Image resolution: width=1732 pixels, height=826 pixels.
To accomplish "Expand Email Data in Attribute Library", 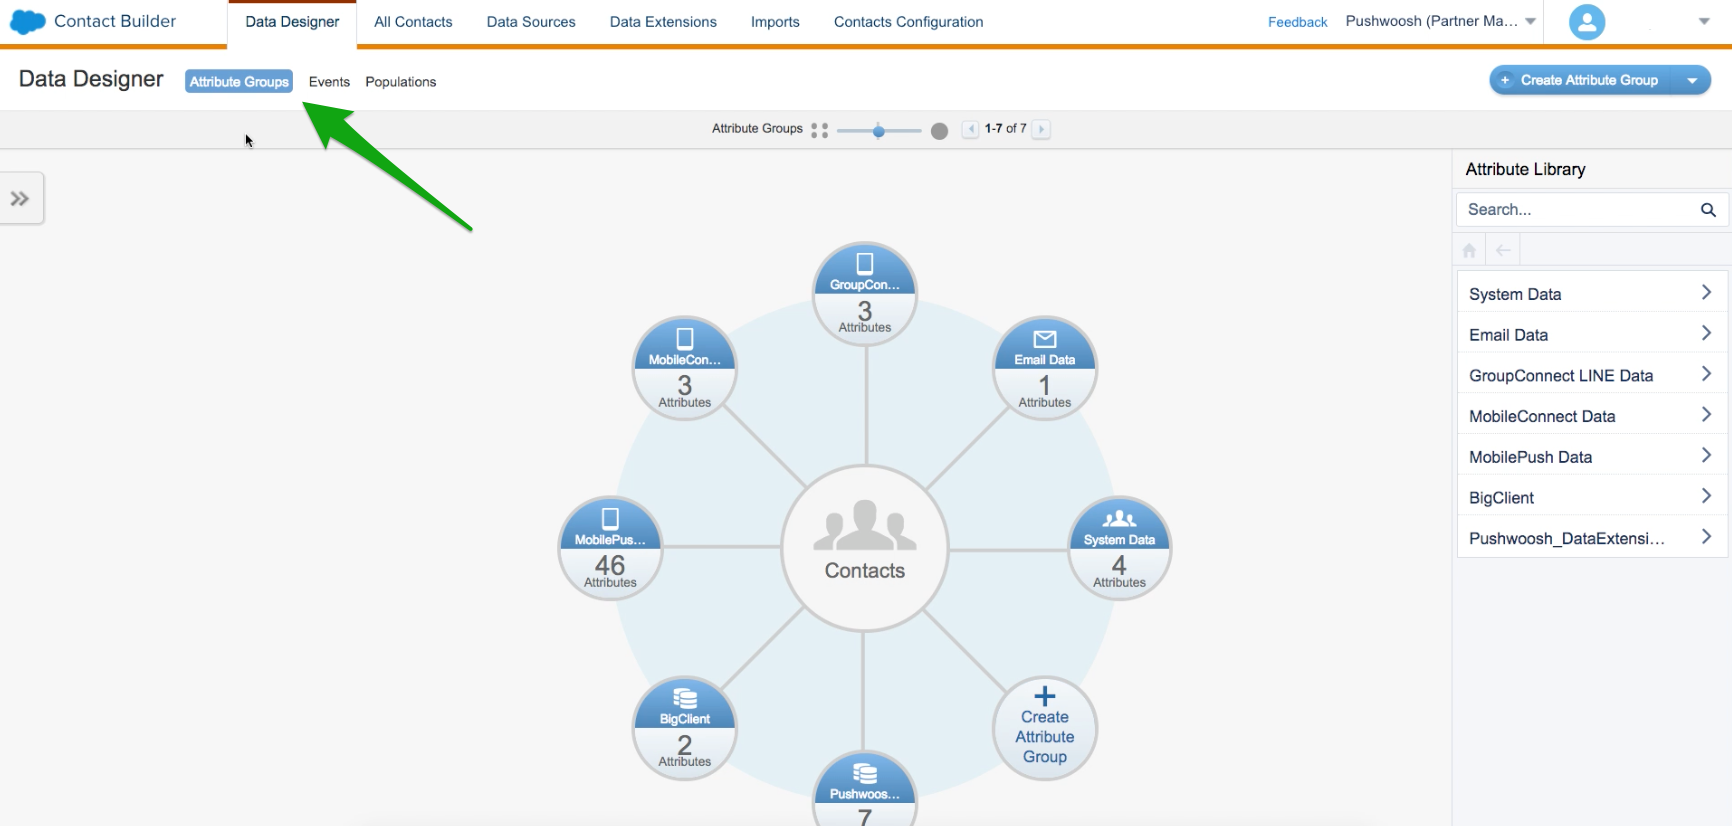I will [1592, 335].
